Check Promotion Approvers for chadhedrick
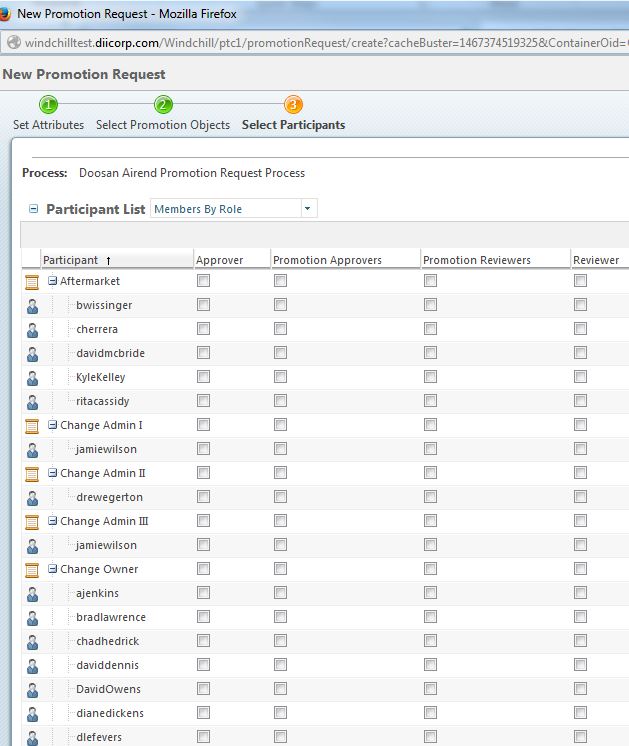 tap(280, 641)
